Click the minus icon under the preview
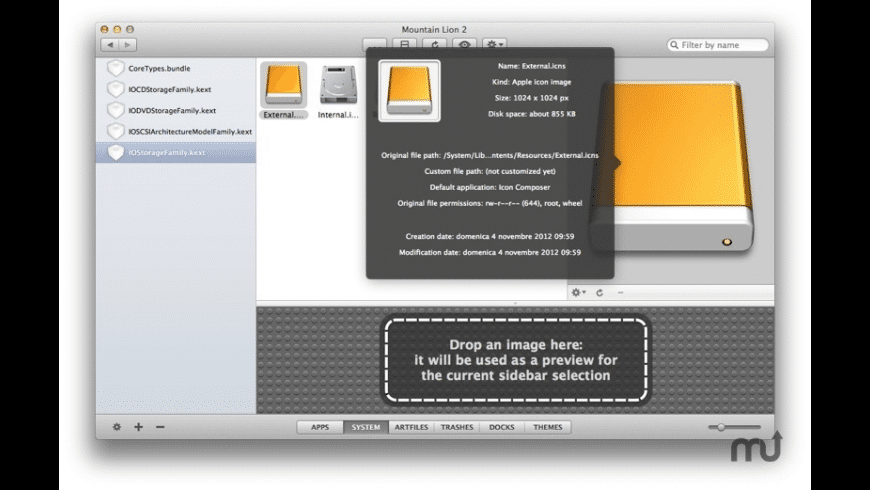 tap(620, 292)
